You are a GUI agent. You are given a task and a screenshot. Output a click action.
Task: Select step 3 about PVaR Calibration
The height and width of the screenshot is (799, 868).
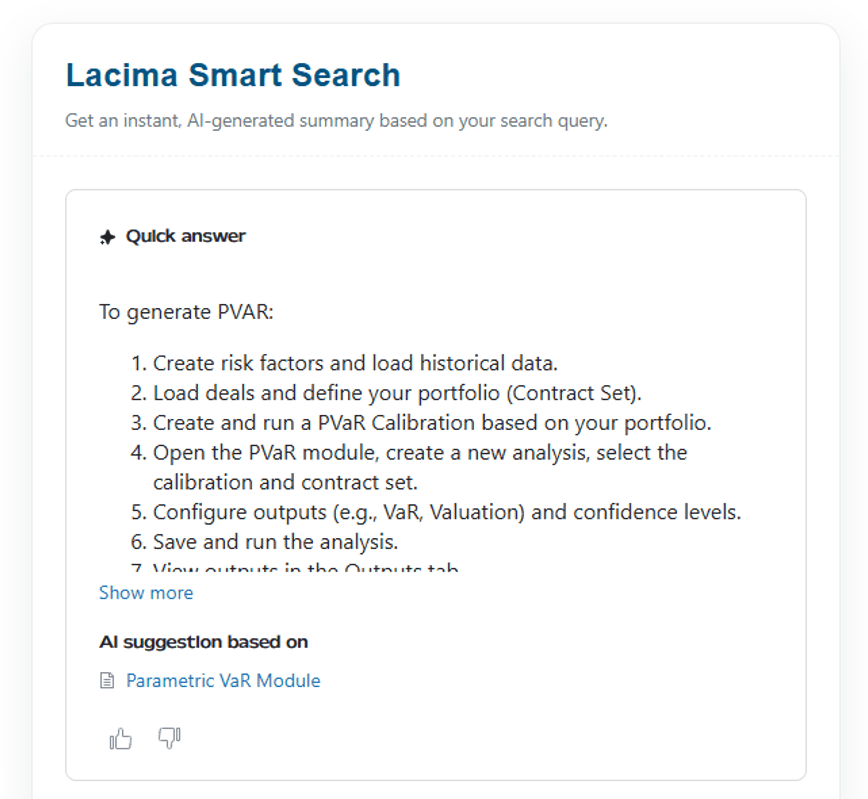pyautogui.click(x=432, y=422)
